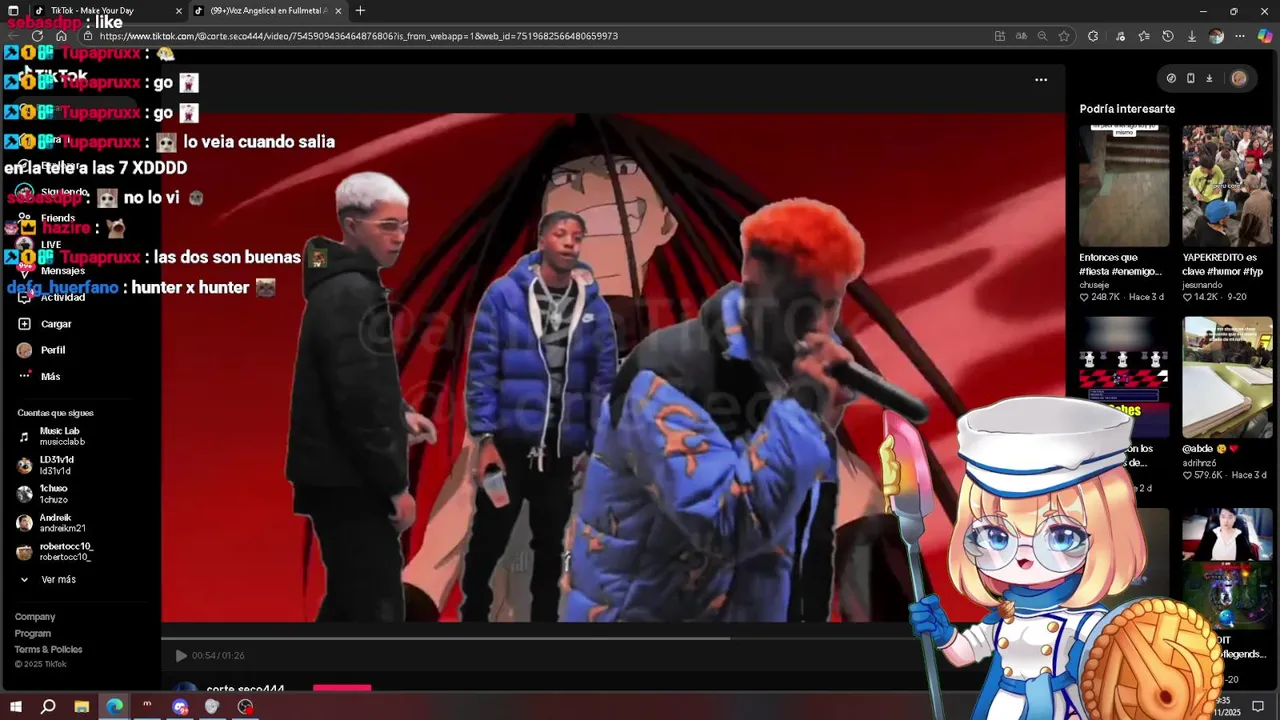Screen dimensions: 1280x720
Task: Click the browser address bar URL
Action: (x=358, y=36)
